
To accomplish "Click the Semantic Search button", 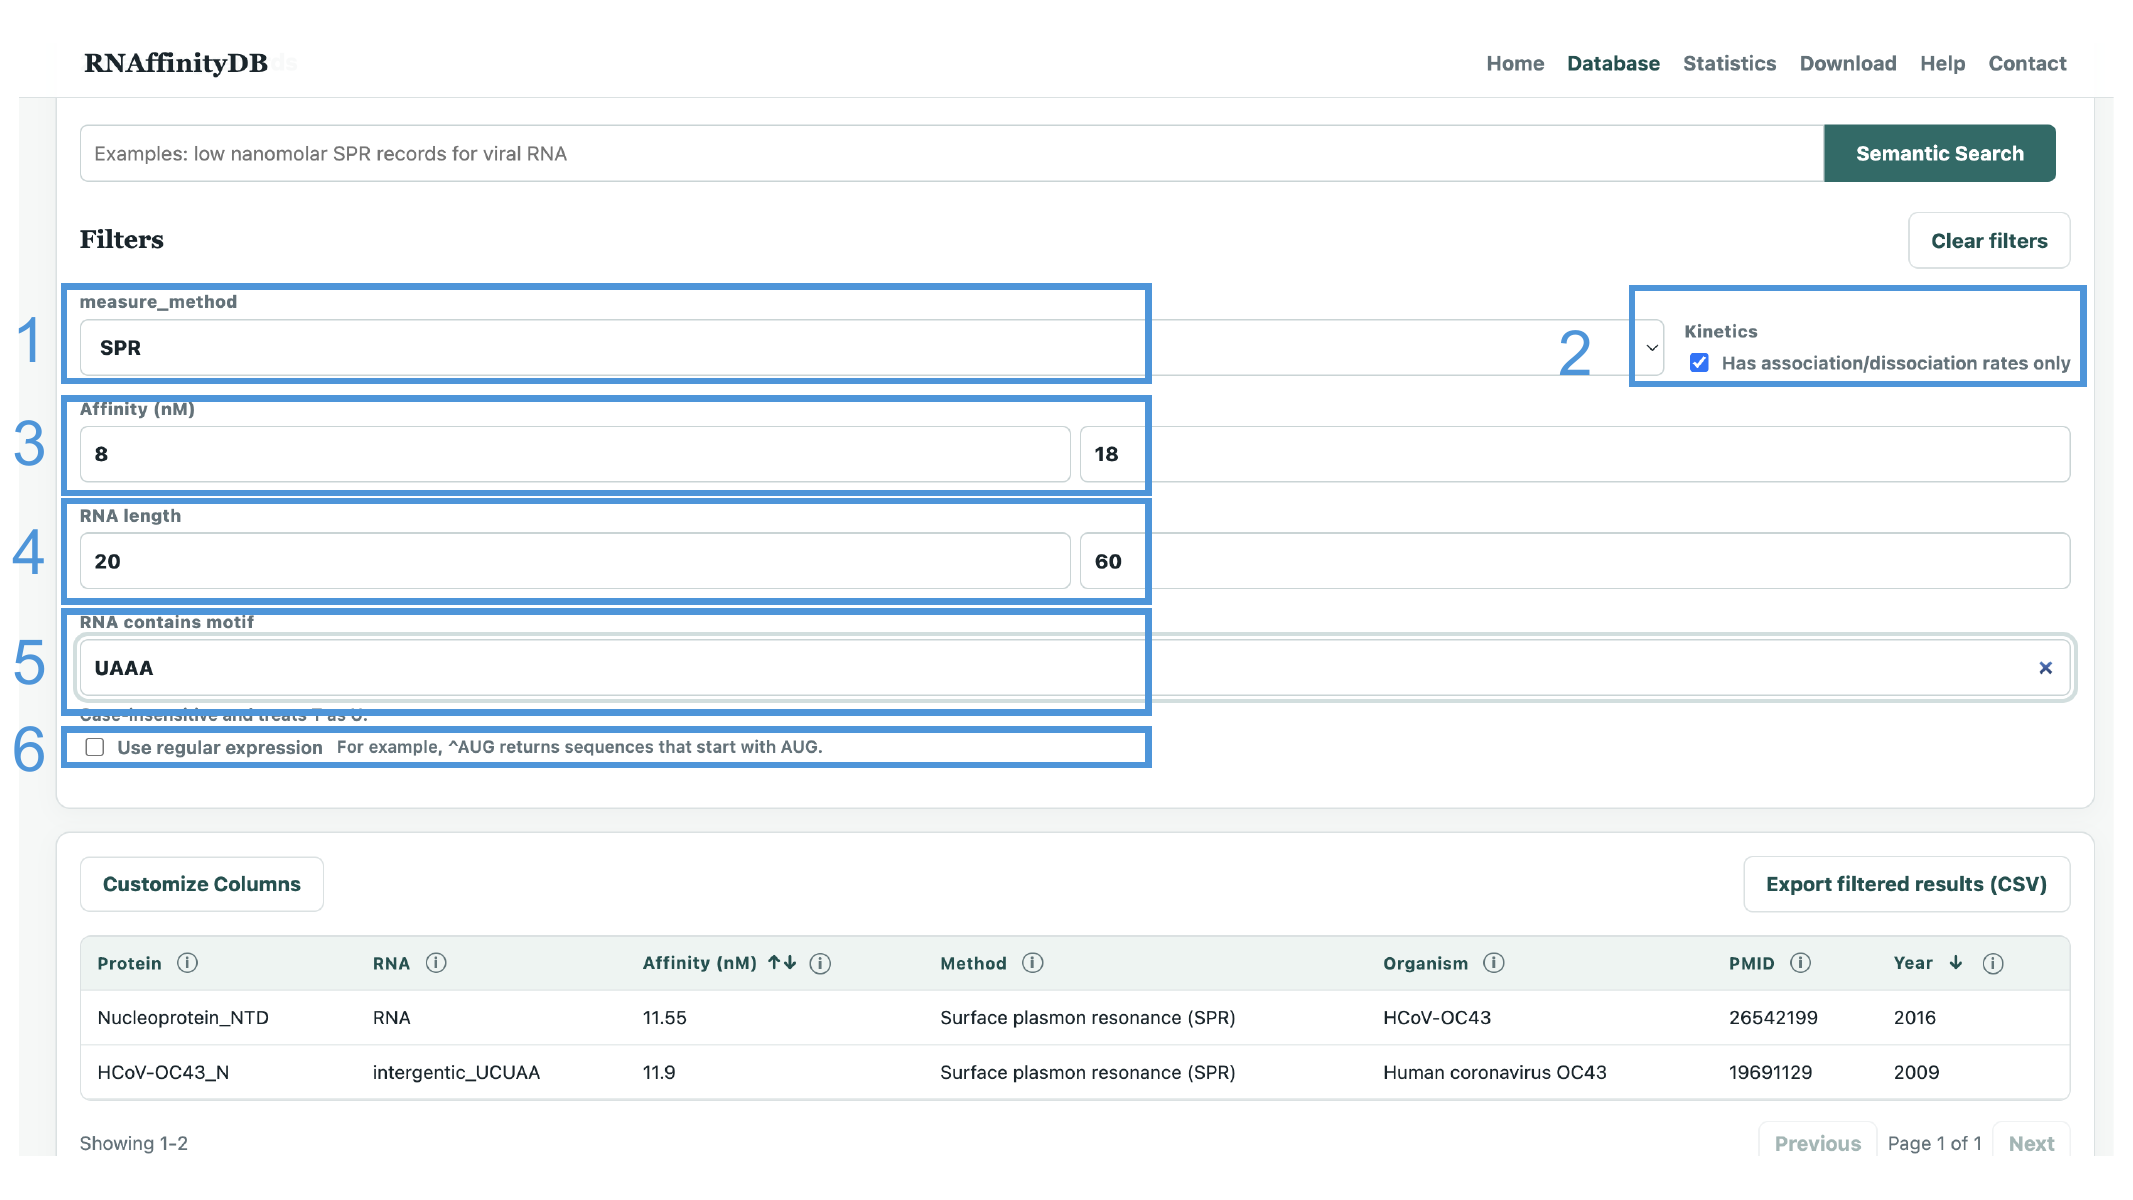I will pyautogui.click(x=1939, y=153).
